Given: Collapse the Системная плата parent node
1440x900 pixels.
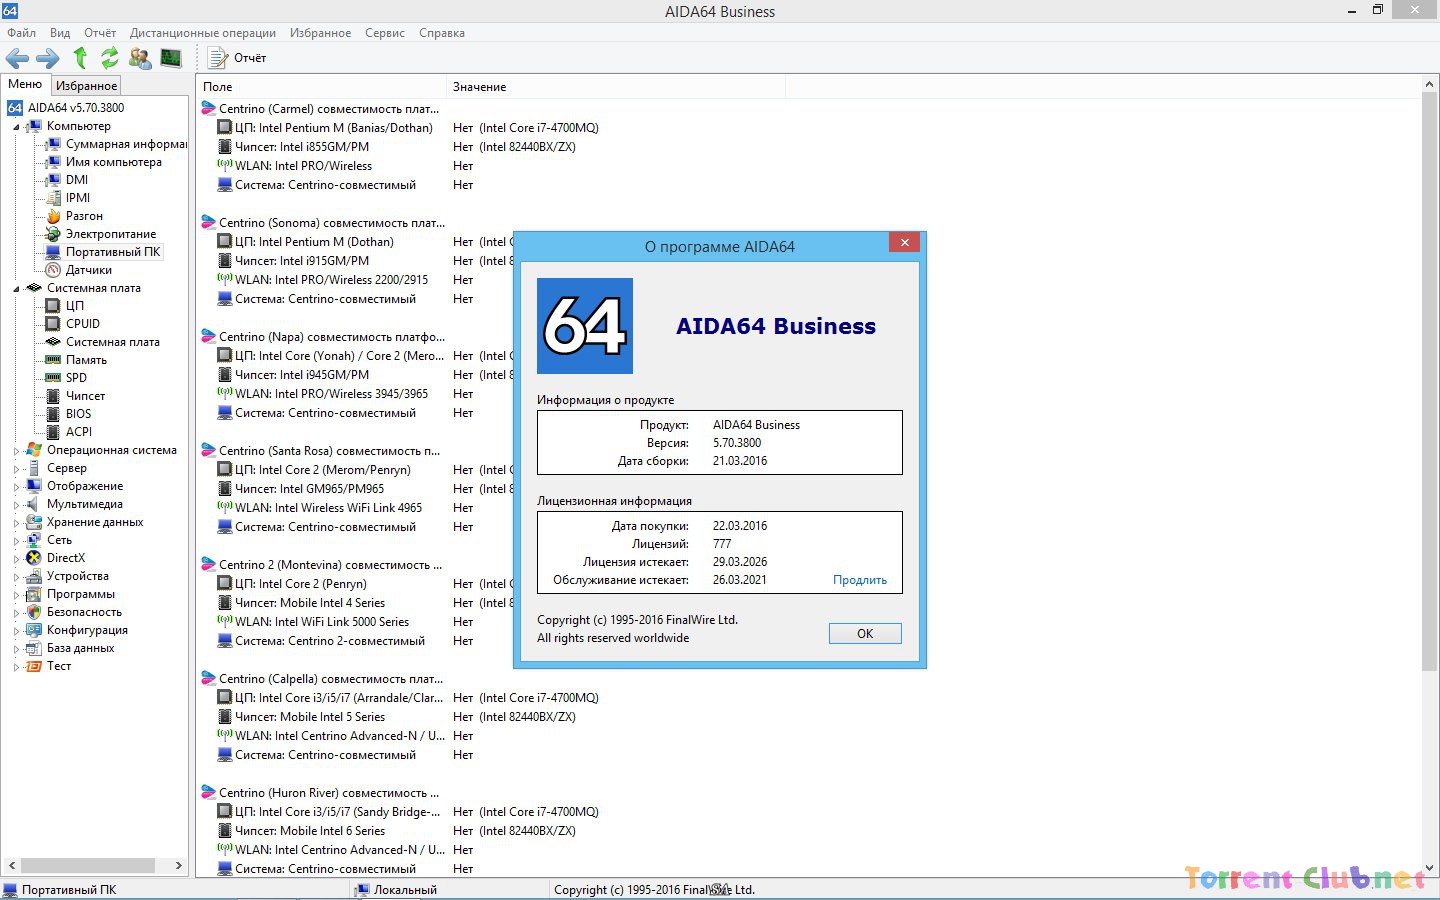Looking at the screenshot, I should point(16,289).
